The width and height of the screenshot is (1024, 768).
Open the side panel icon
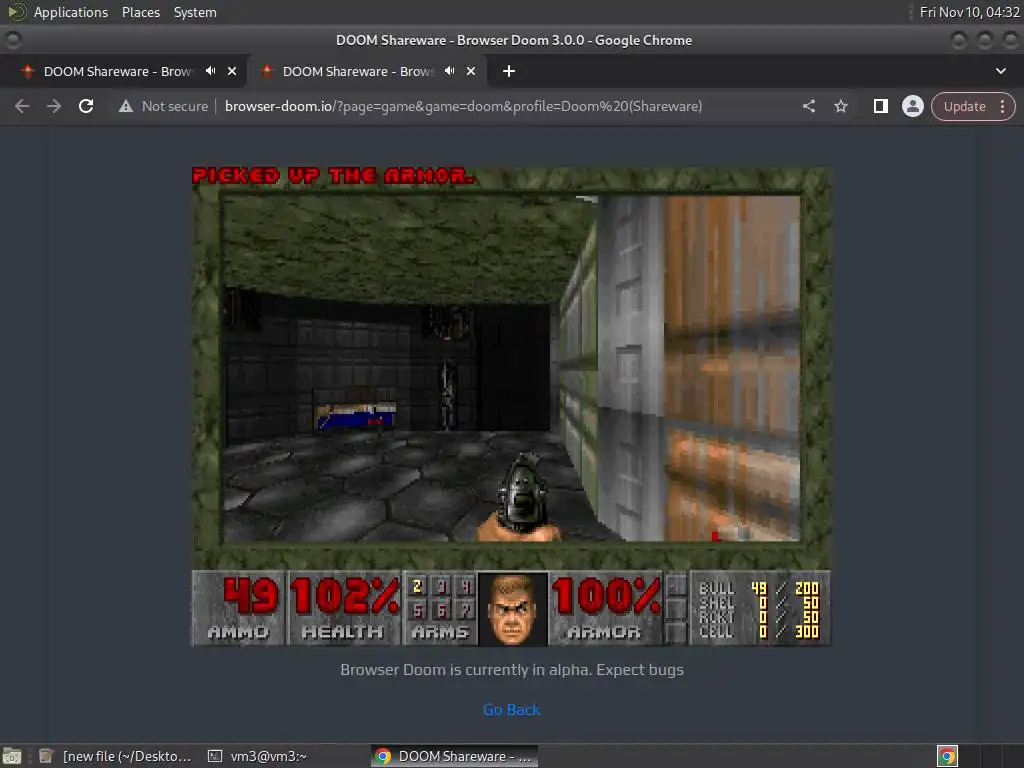click(880, 106)
